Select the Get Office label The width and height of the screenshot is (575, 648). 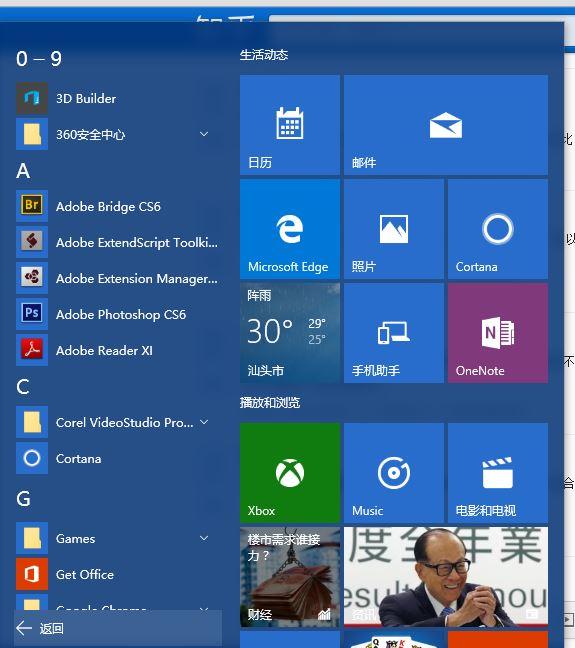(85, 574)
